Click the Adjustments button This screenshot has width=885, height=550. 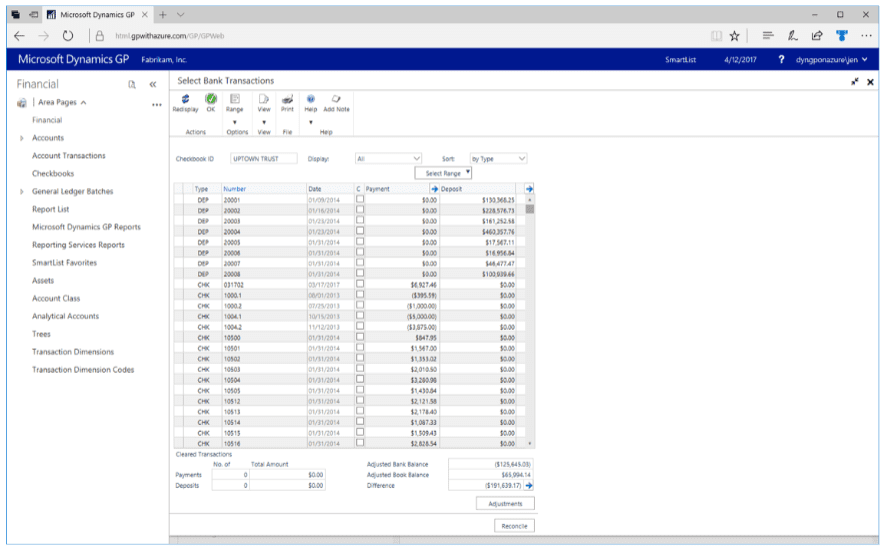(505, 503)
